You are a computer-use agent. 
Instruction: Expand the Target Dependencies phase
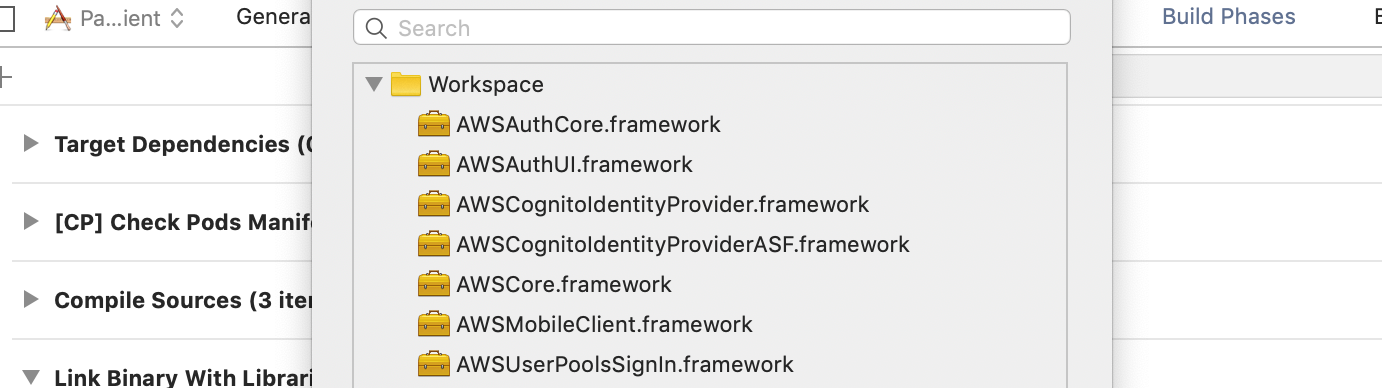click(x=31, y=144)
